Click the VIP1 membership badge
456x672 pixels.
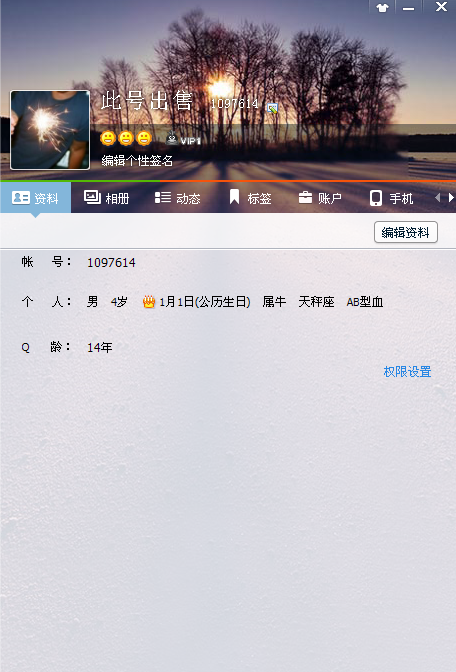click(x=183, y=138)
